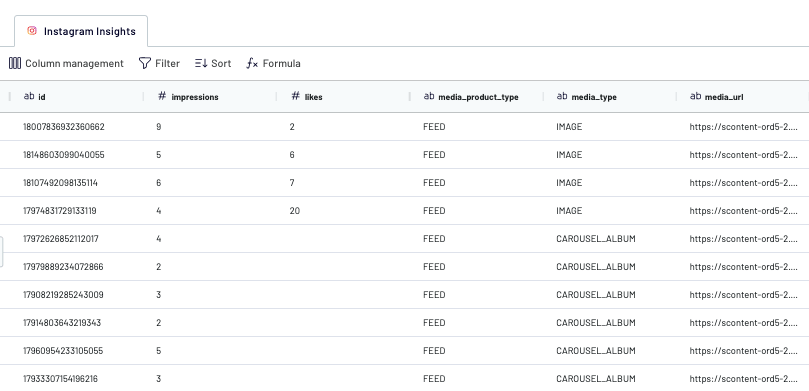This screenshot has width=809, height=391.
Task: Select the impressions column header
Action: (x=209, y=96)
